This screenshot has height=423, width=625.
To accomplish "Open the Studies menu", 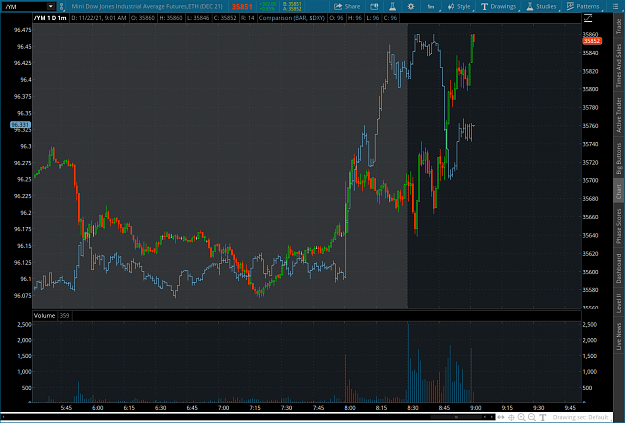I will pos(541,6).
